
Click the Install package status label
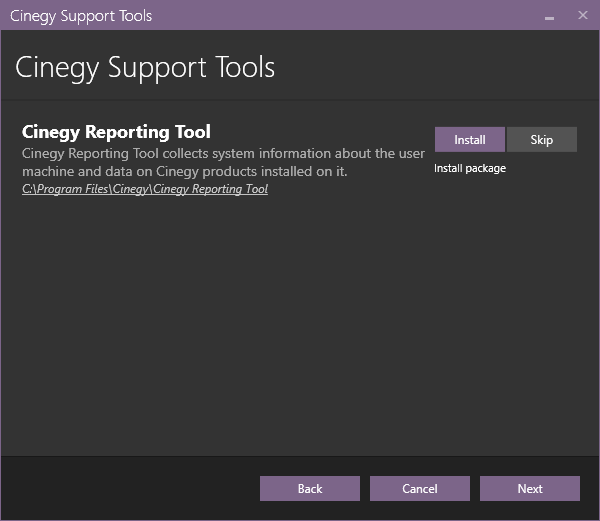(470, 168)
